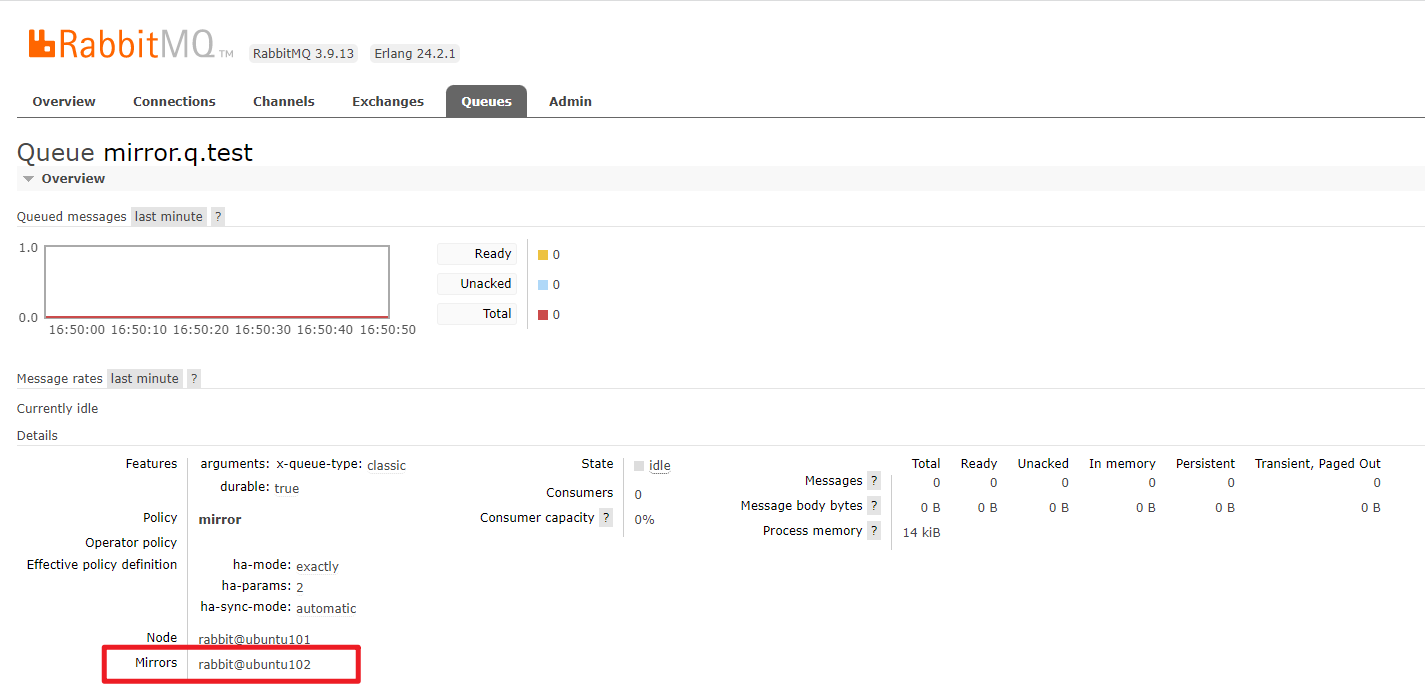This screenshot has width=1425, height=694.
Task: Click the 'Effective policy definition' label
Action: (x=102, y=564)
